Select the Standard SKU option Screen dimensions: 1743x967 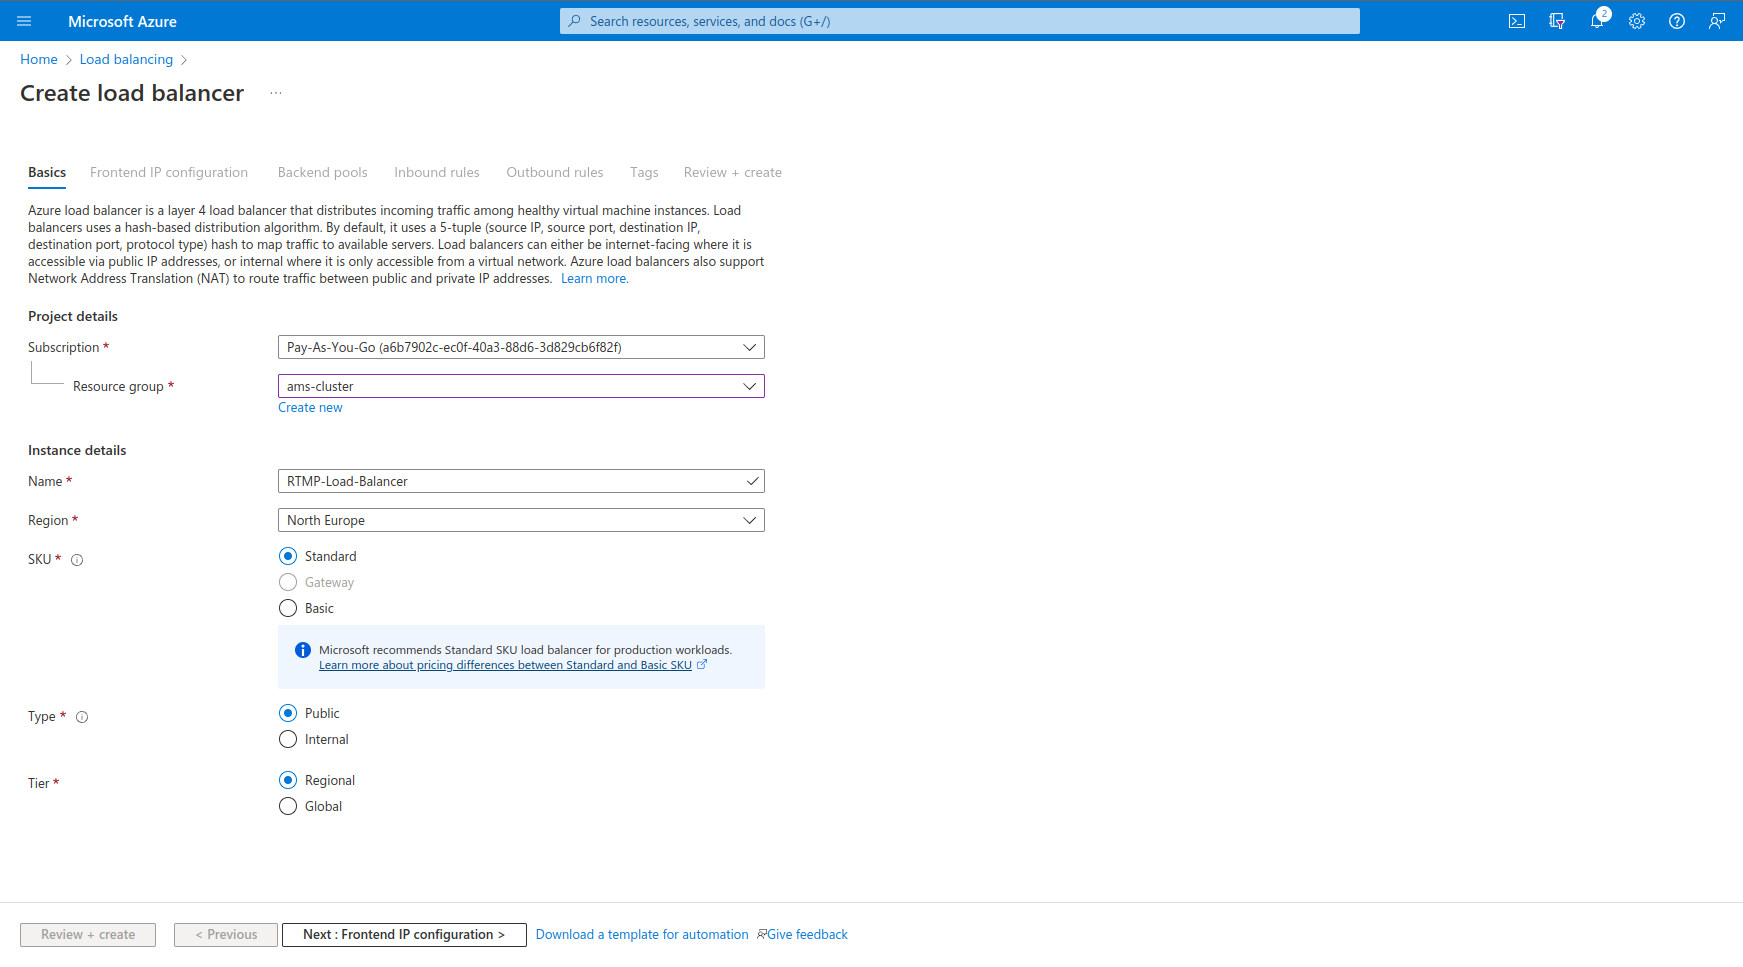click(x=288, y=556)
